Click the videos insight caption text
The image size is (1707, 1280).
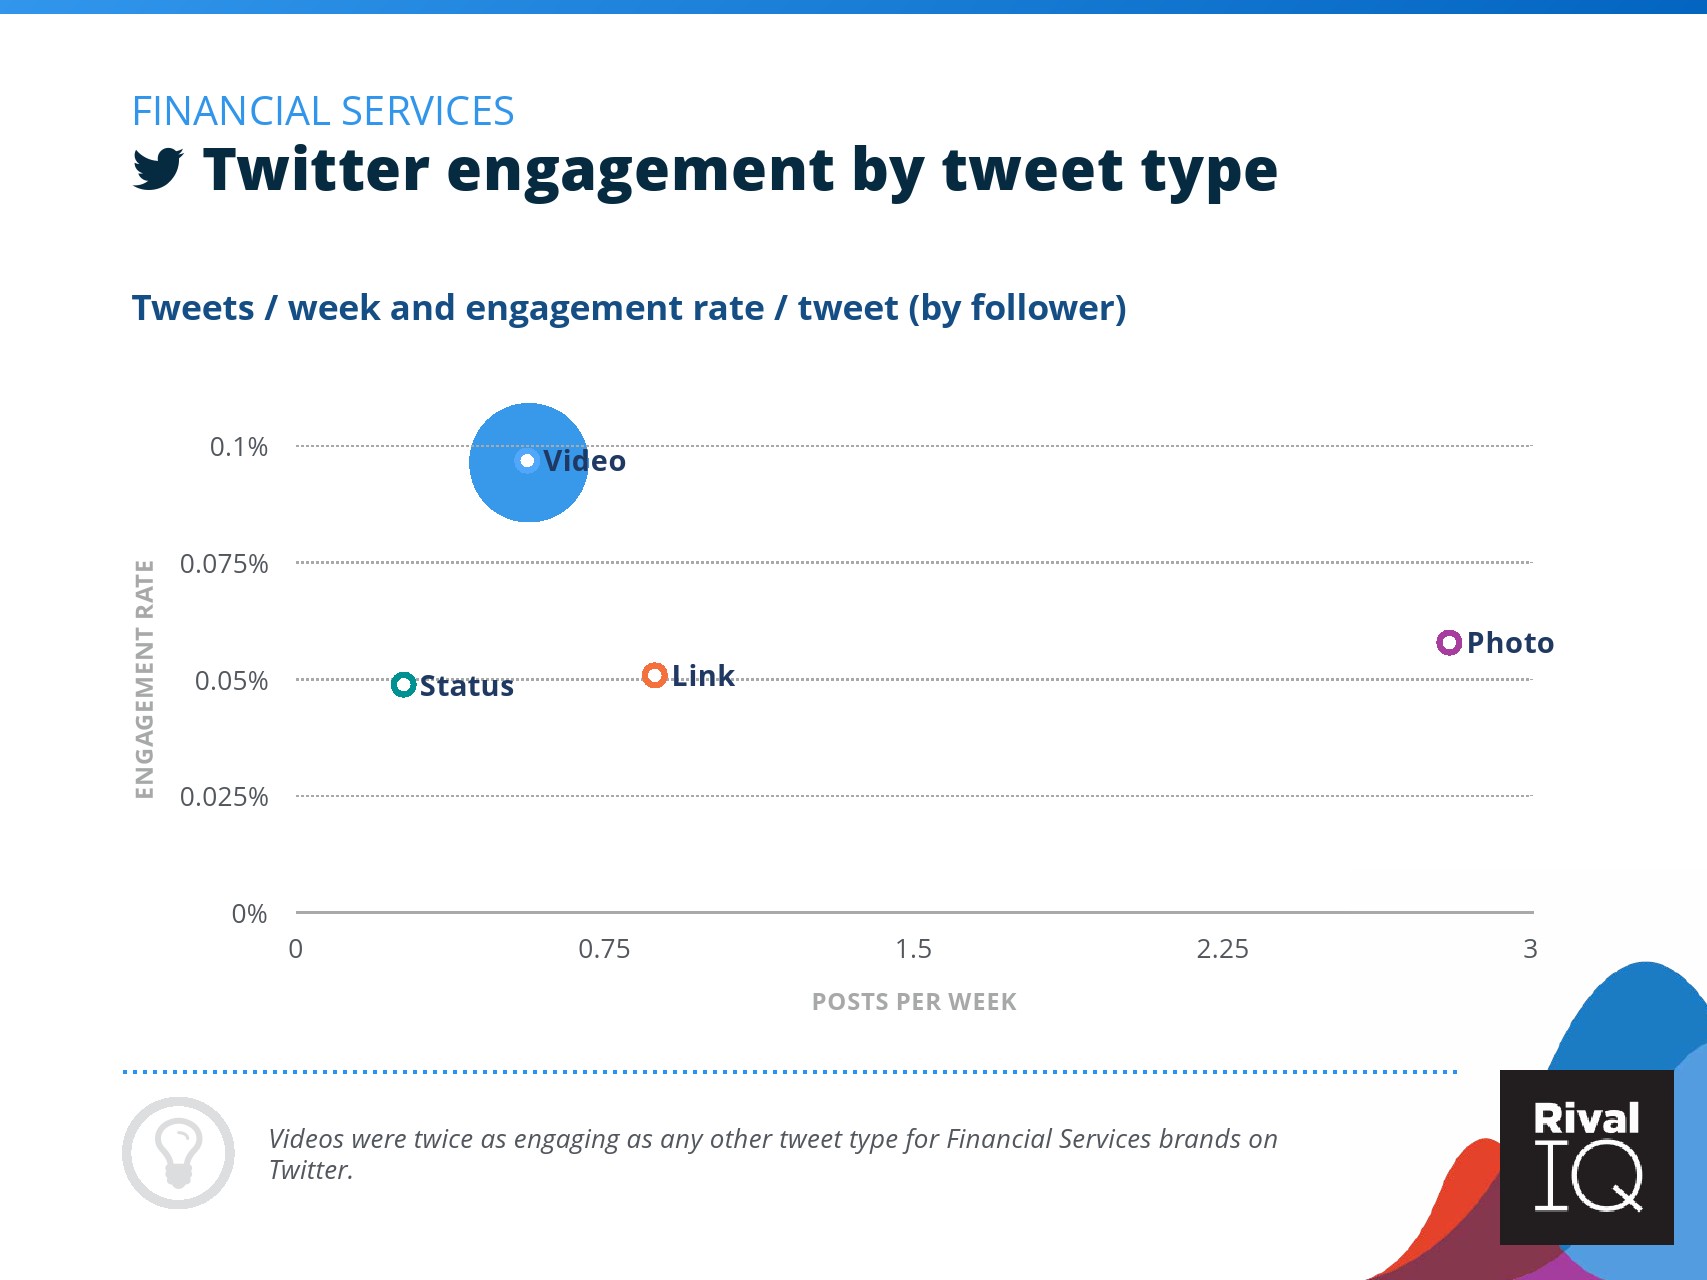(x=773, y=1154)
